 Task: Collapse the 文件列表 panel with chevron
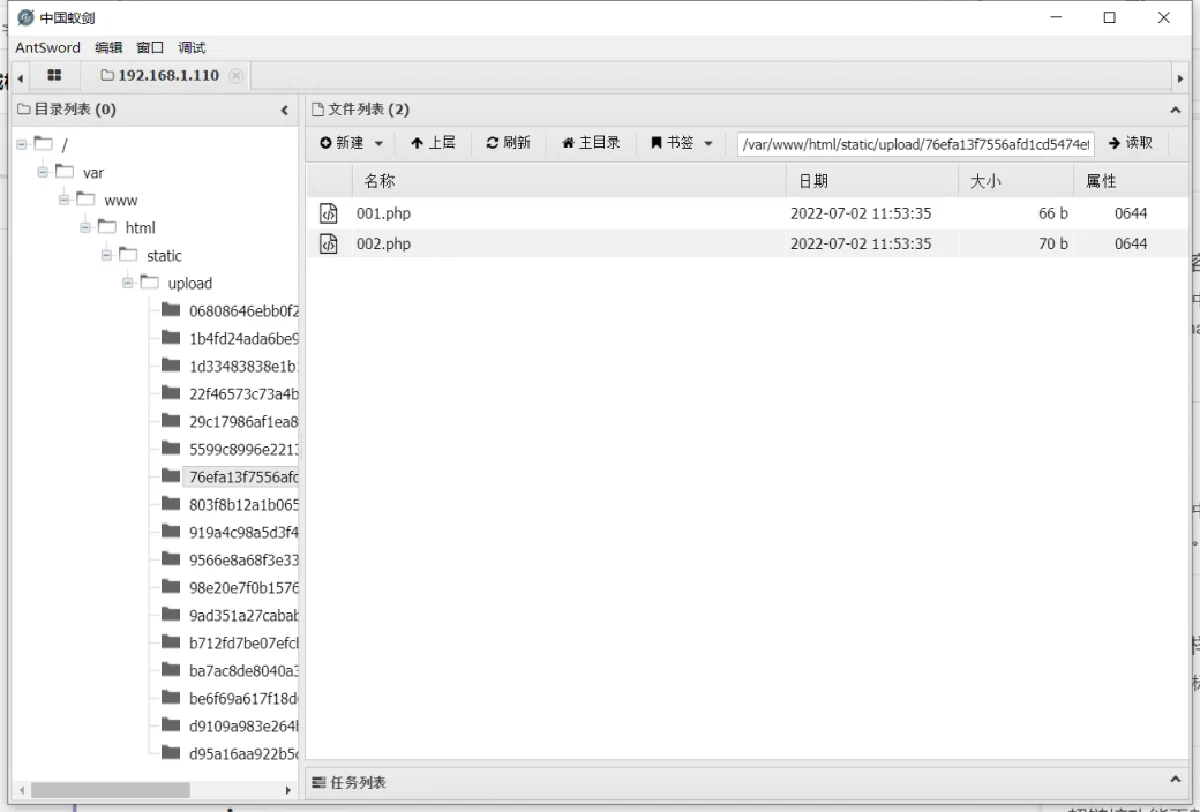coord(1175,110)
